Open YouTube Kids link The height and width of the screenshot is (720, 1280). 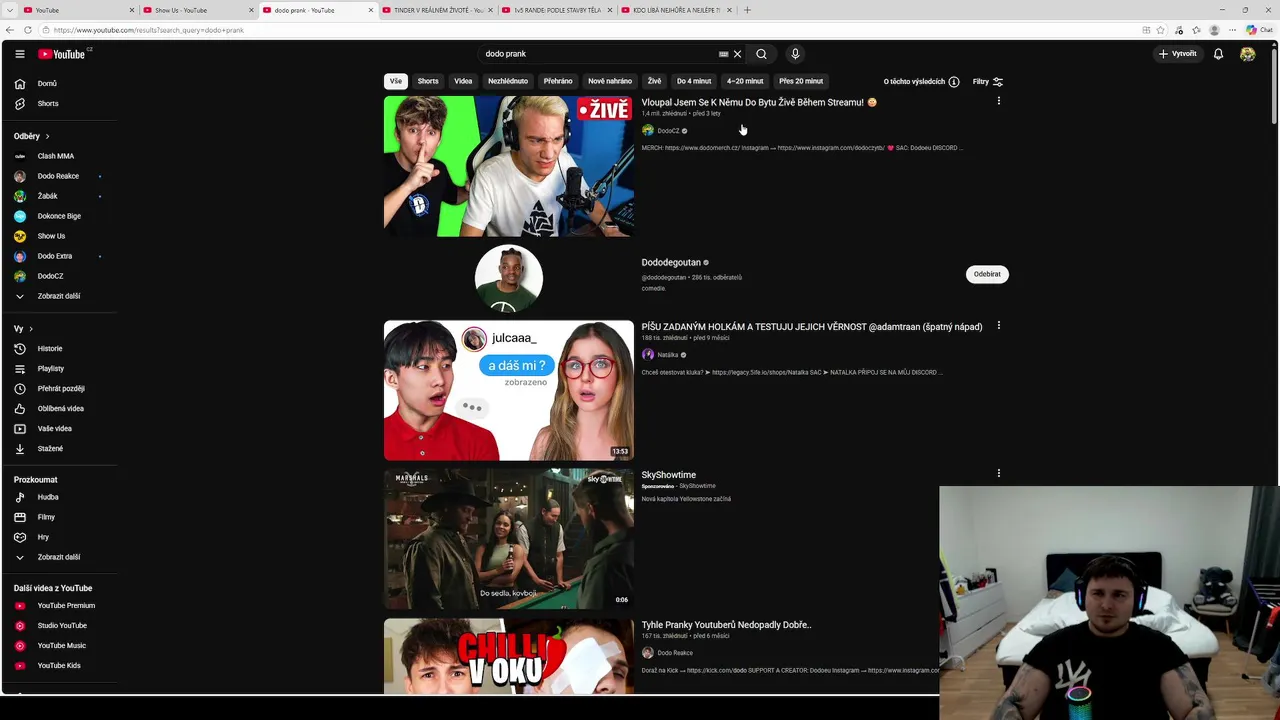(59, 666)
